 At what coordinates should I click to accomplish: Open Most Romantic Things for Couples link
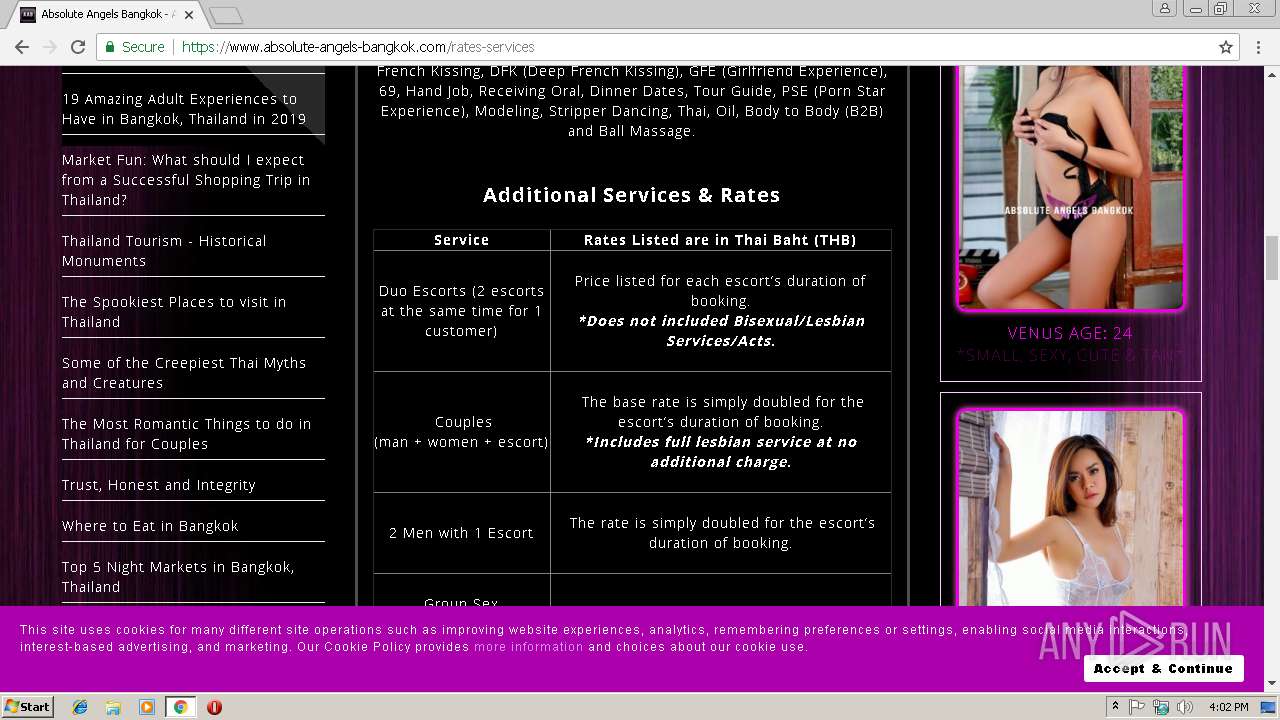(186, 434)
